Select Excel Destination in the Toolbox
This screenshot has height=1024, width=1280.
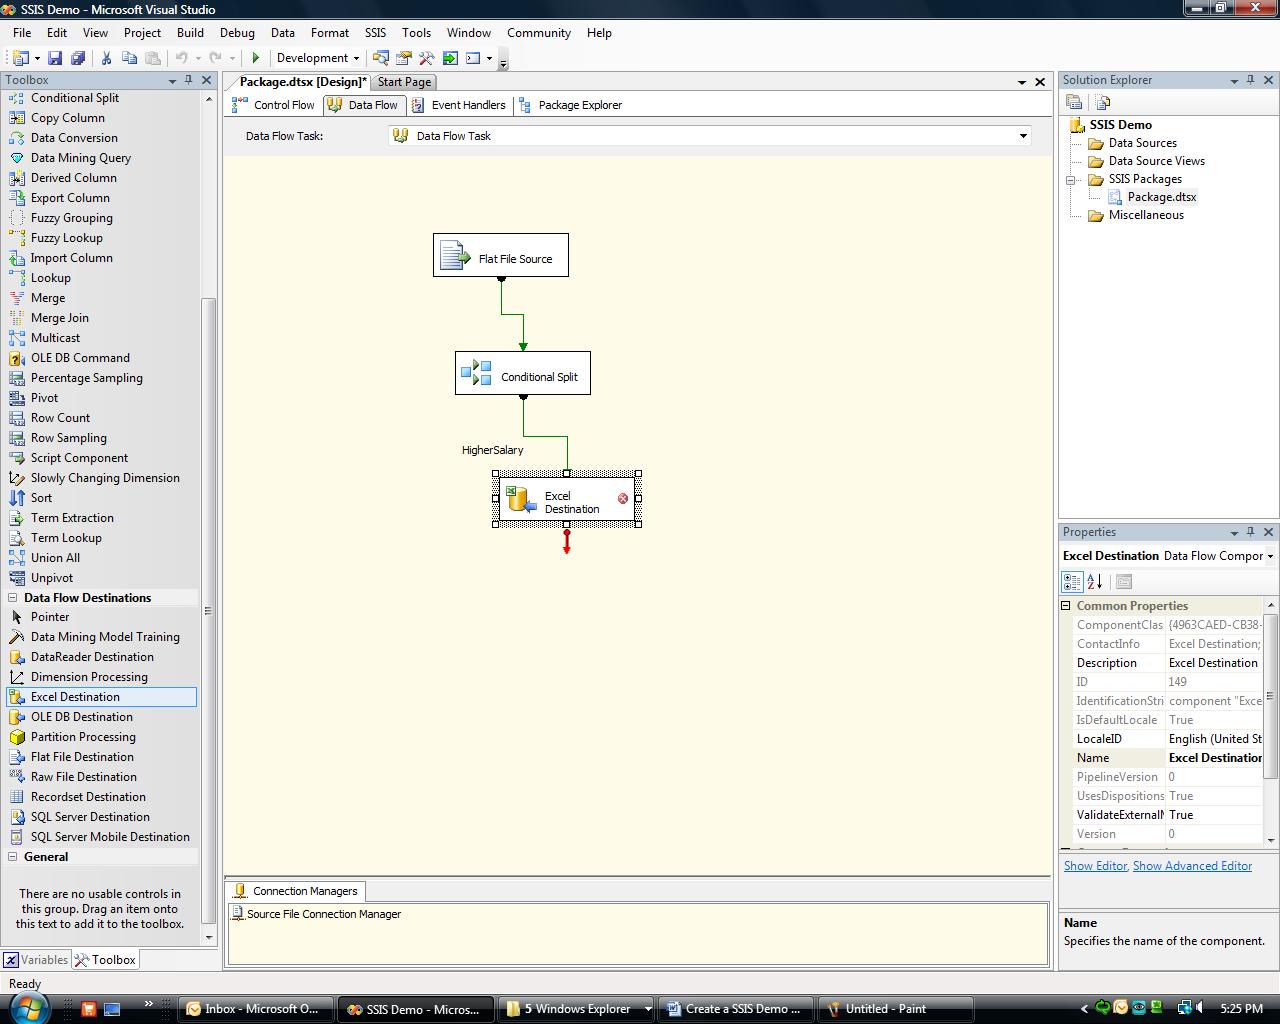(75, 697)
